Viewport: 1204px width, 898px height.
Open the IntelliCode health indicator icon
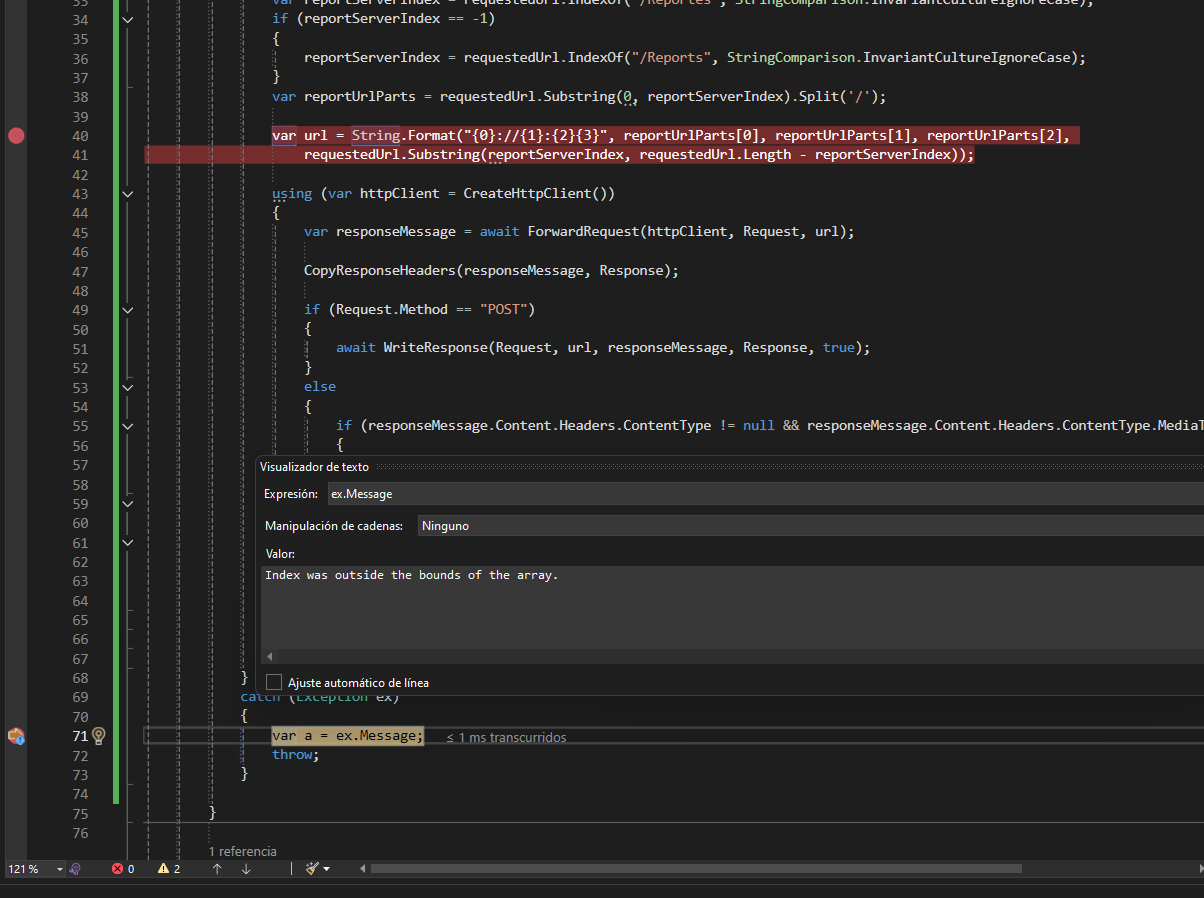pos(75,869)
